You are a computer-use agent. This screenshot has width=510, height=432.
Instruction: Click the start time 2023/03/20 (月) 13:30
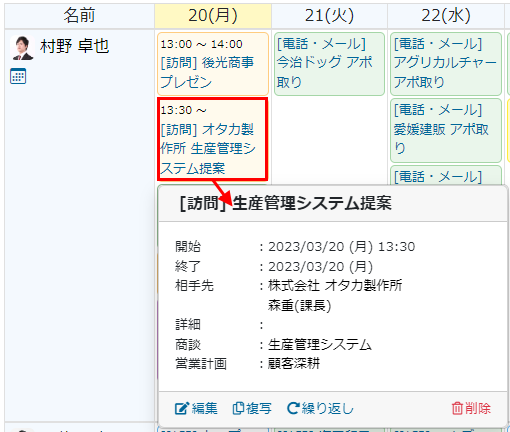click(342, 247)
